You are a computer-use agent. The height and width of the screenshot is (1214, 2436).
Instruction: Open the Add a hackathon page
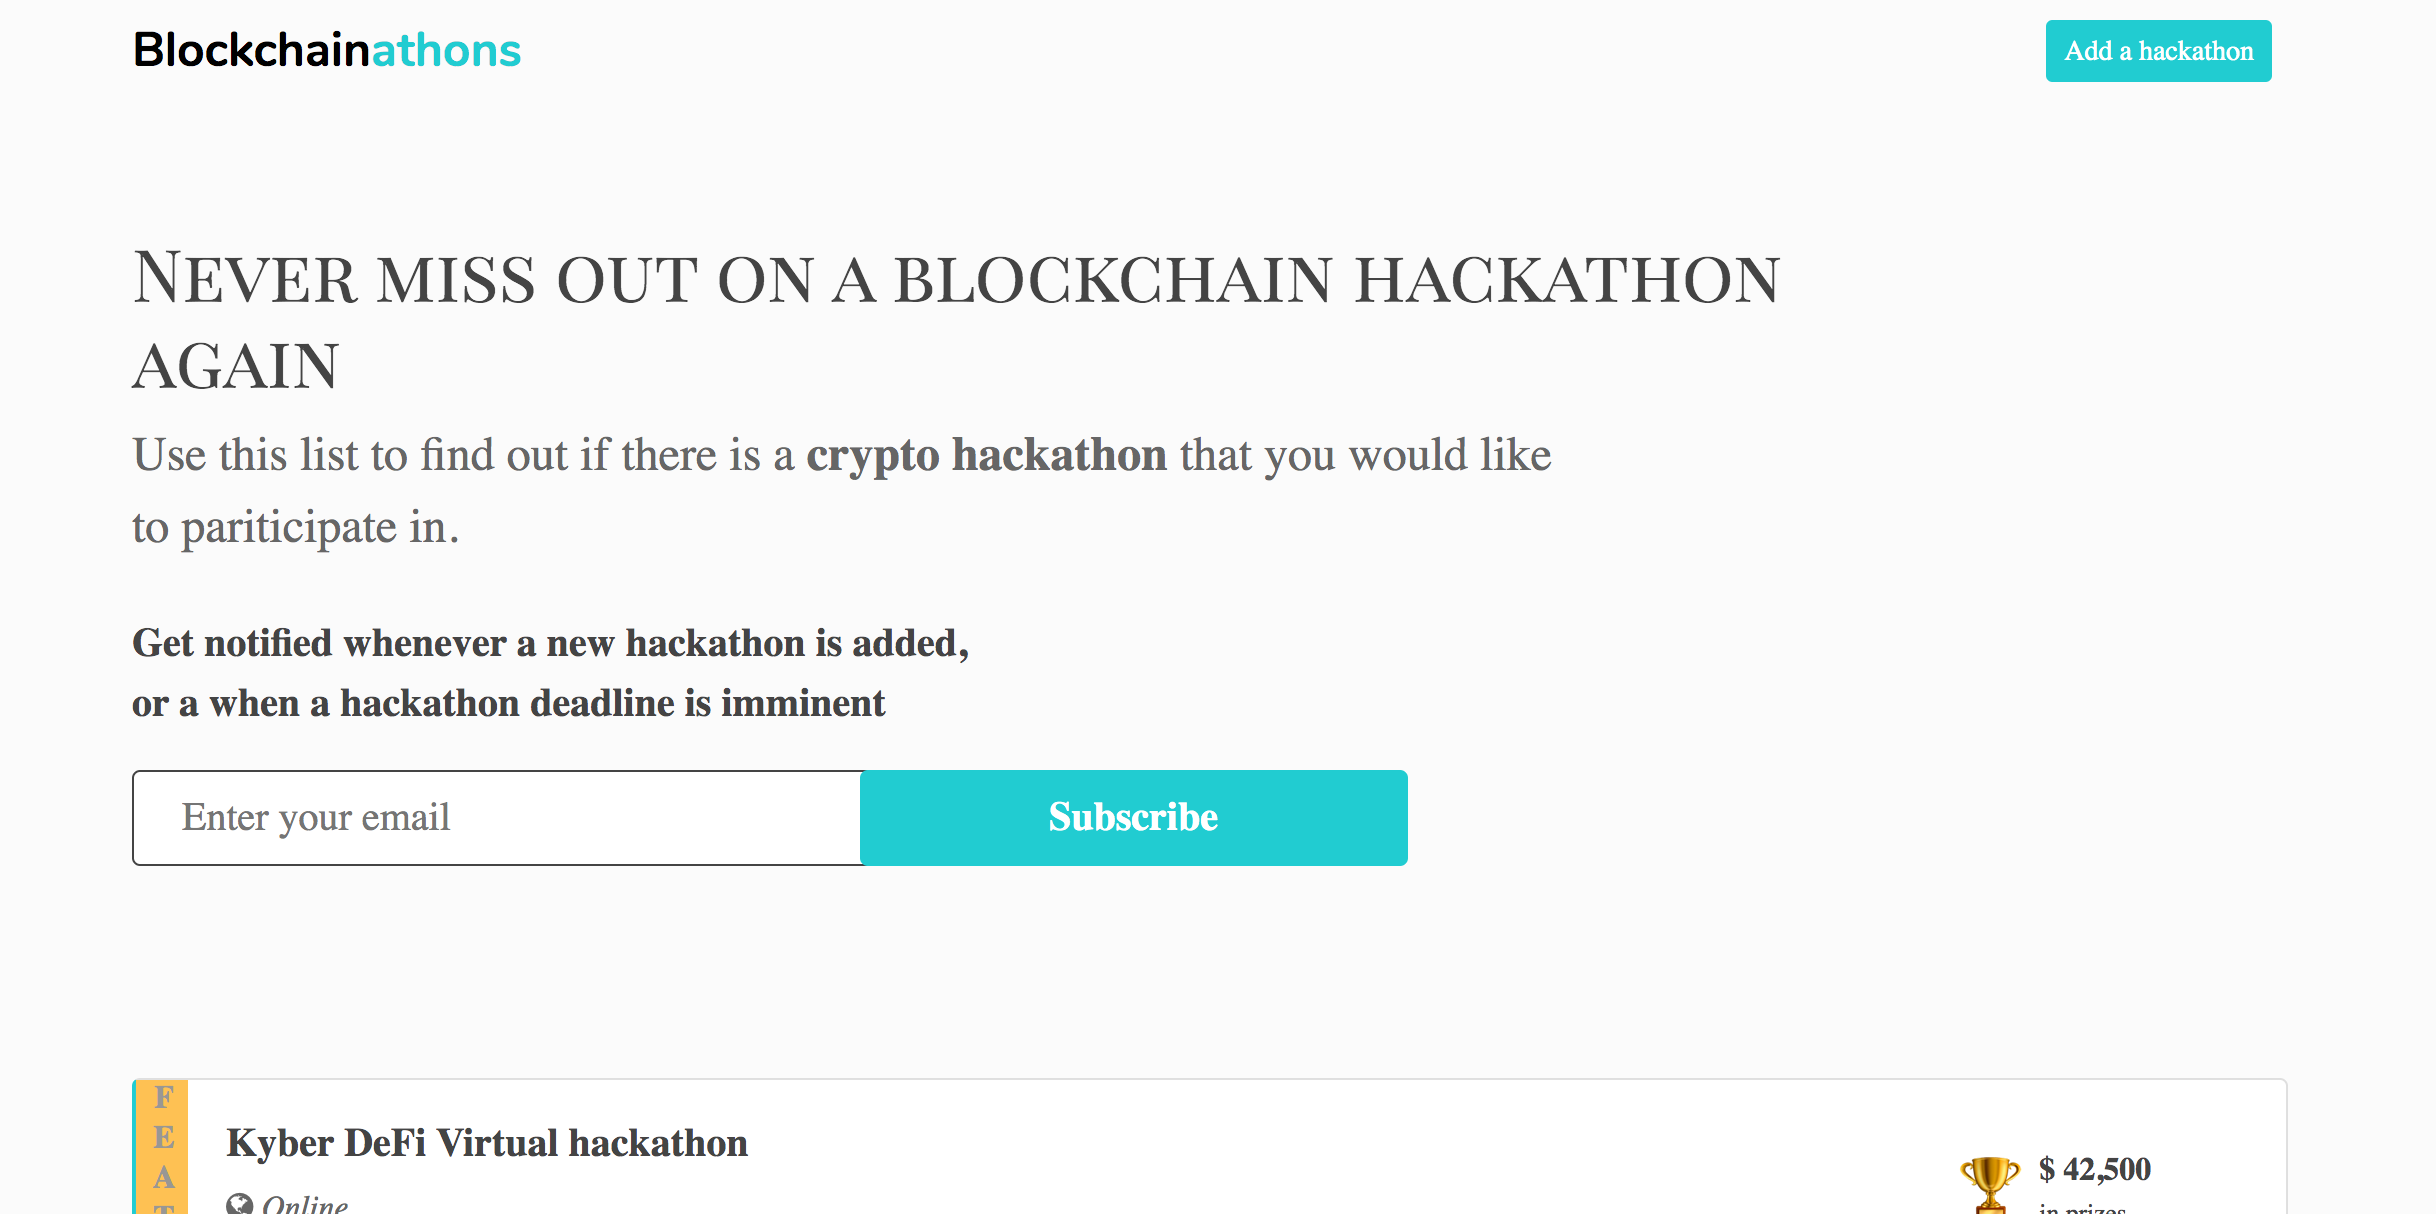click(x=2158, y=50)
